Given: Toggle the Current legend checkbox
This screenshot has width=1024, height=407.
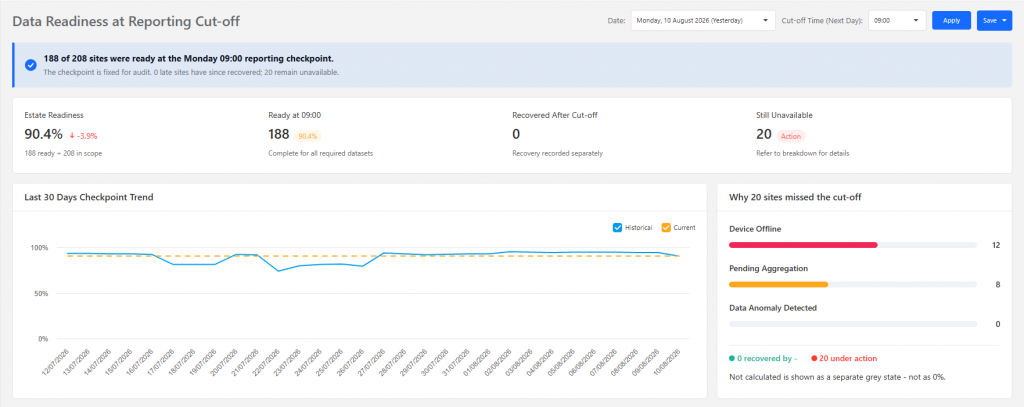Looking at the screenshot, I should (666, 228).
